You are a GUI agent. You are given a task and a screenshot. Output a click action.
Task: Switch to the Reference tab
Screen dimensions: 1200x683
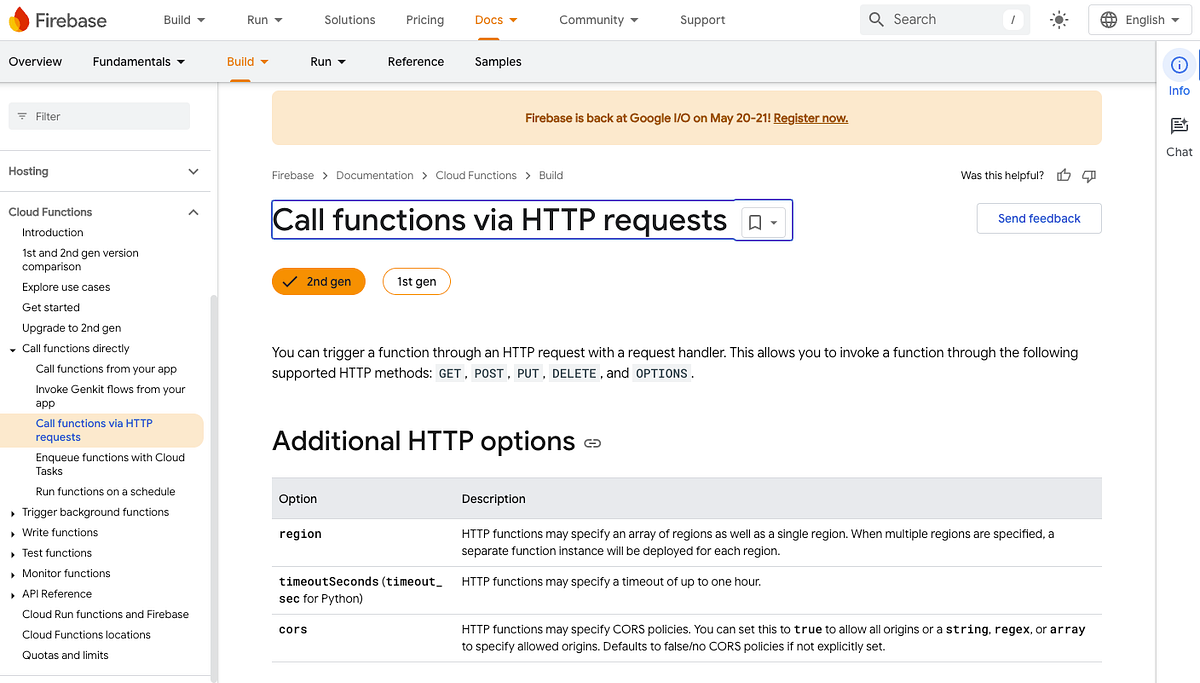point(415,61)
